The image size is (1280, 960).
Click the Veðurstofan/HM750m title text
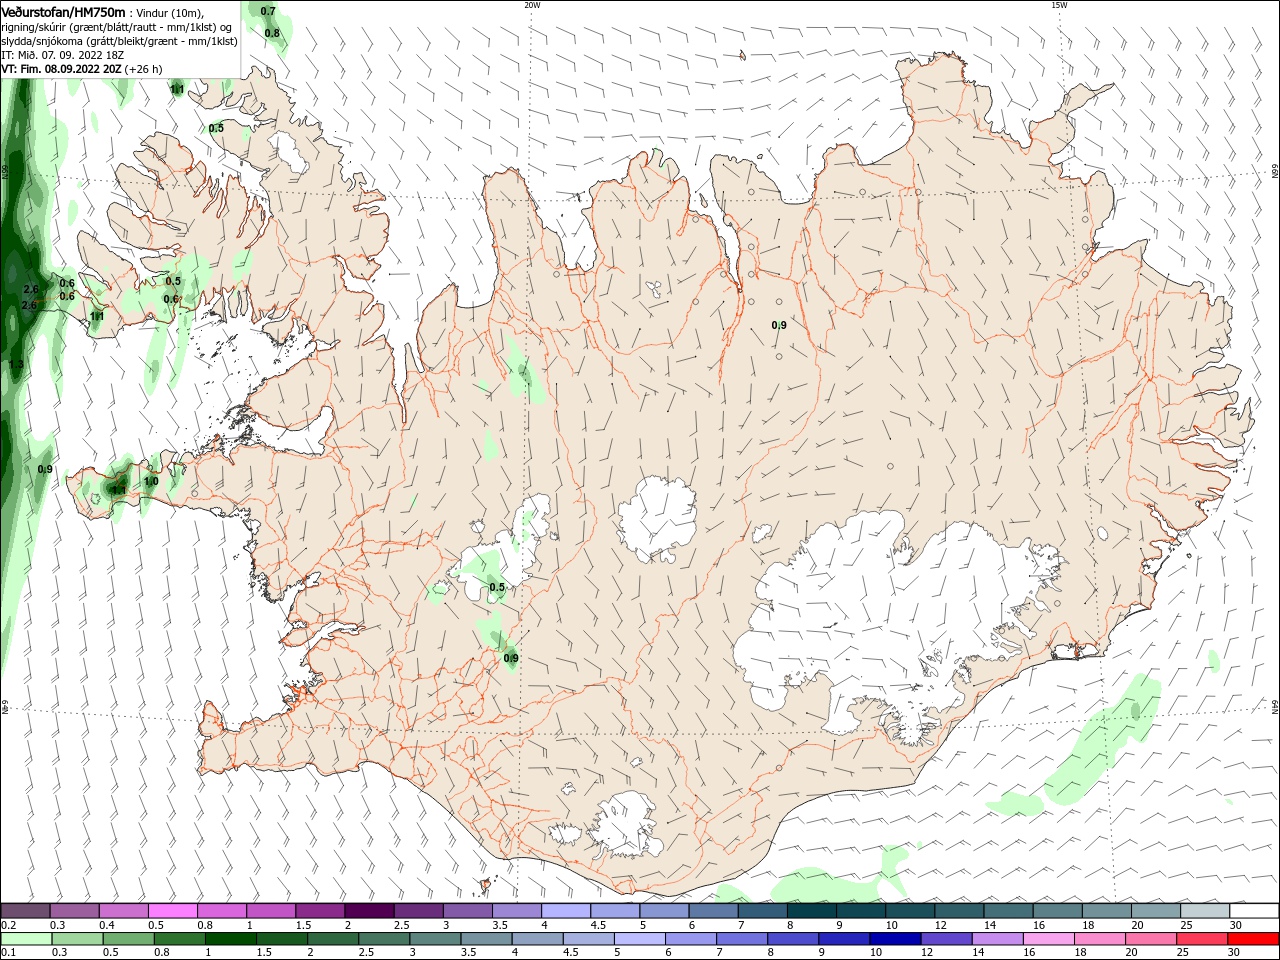point(63,11)
